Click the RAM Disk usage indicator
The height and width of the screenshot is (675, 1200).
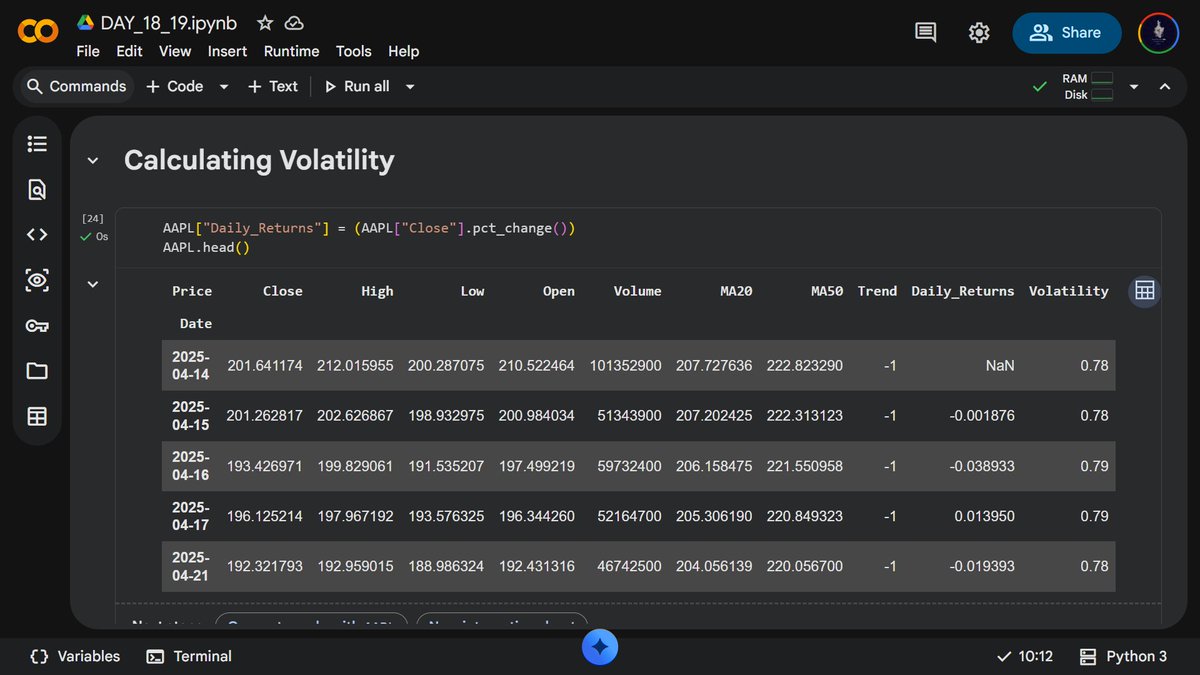point(1088,86)
